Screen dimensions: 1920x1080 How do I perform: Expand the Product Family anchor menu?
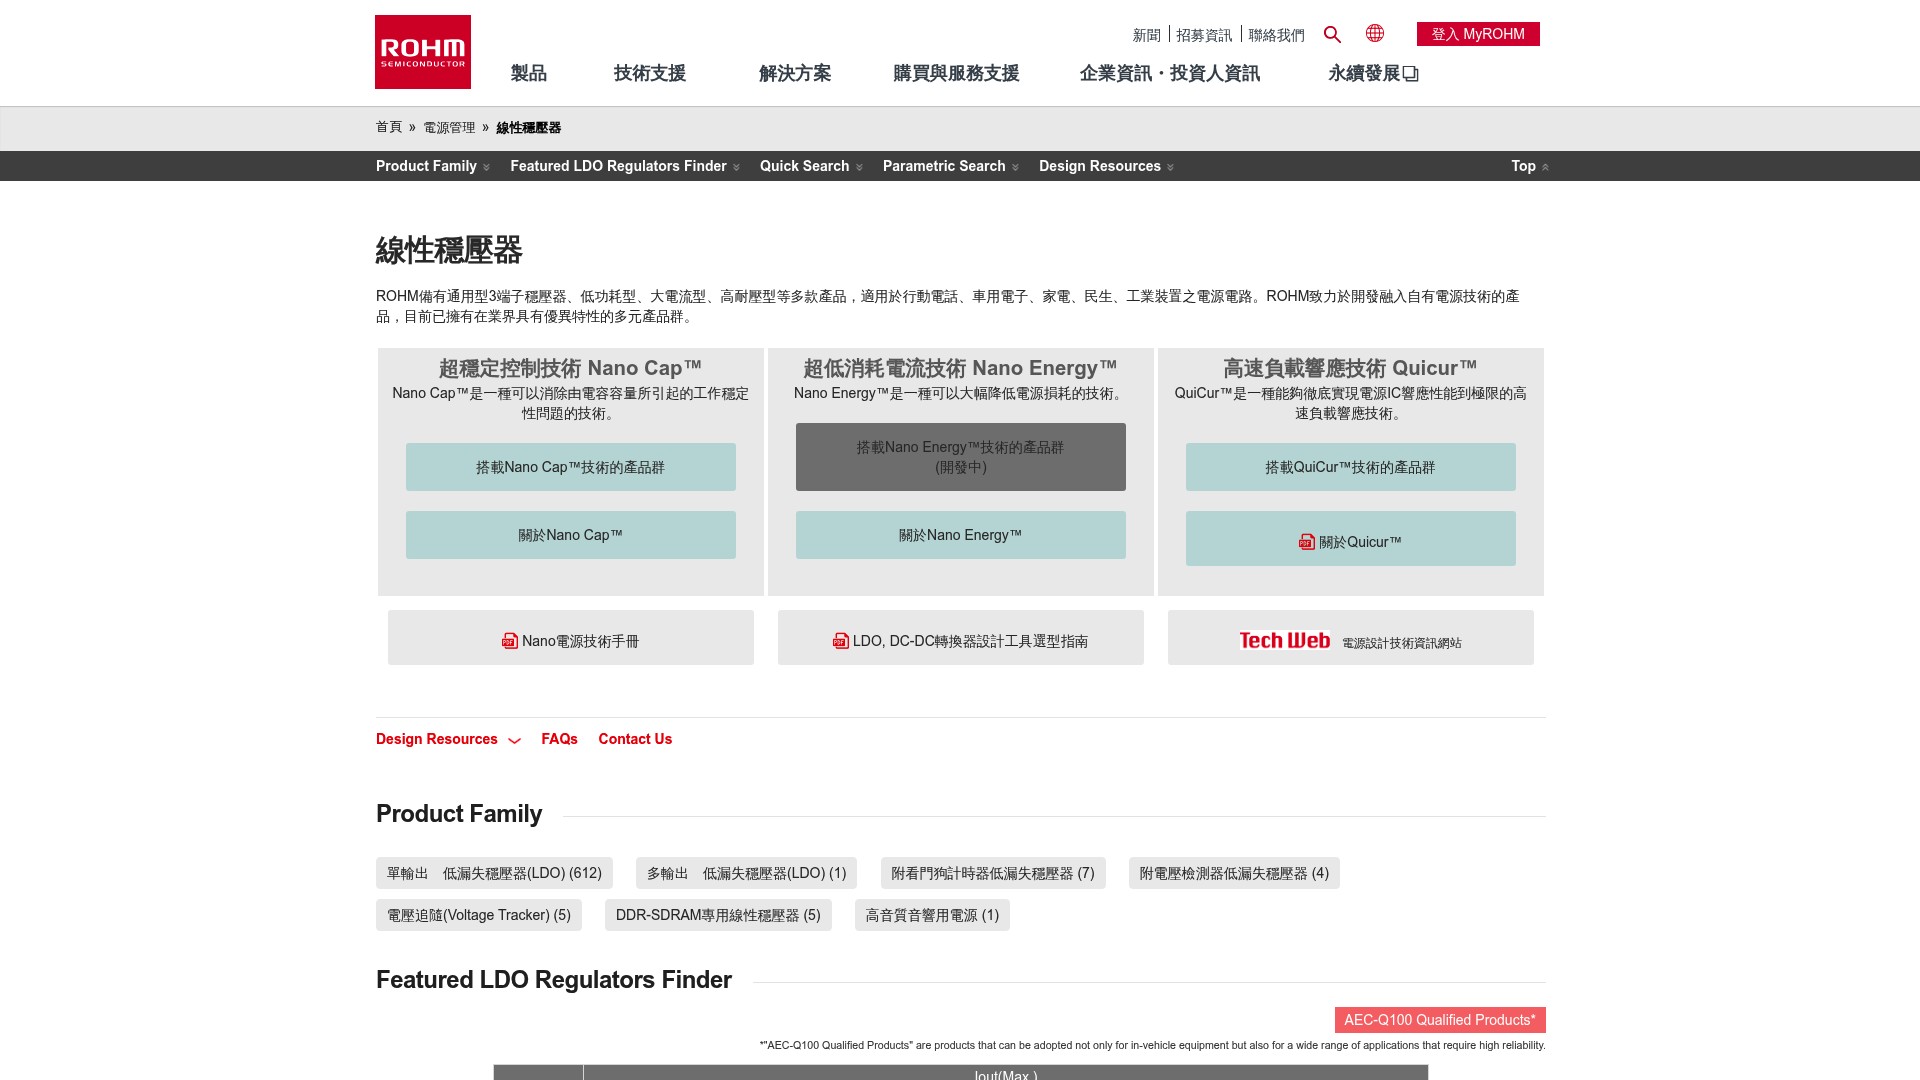[x=433, y=166]
